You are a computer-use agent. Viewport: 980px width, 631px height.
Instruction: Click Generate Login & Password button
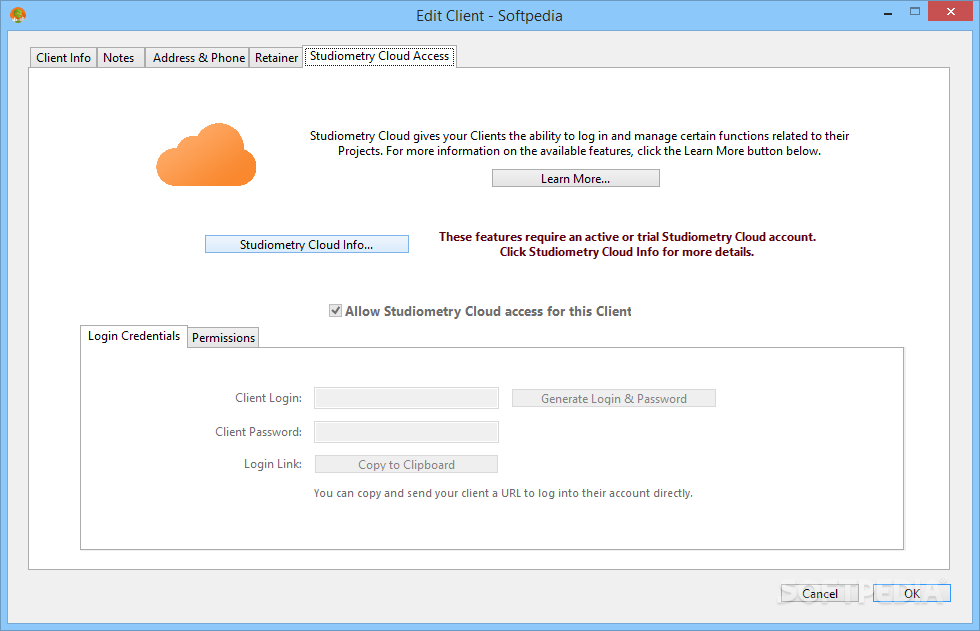pos(614,399)
